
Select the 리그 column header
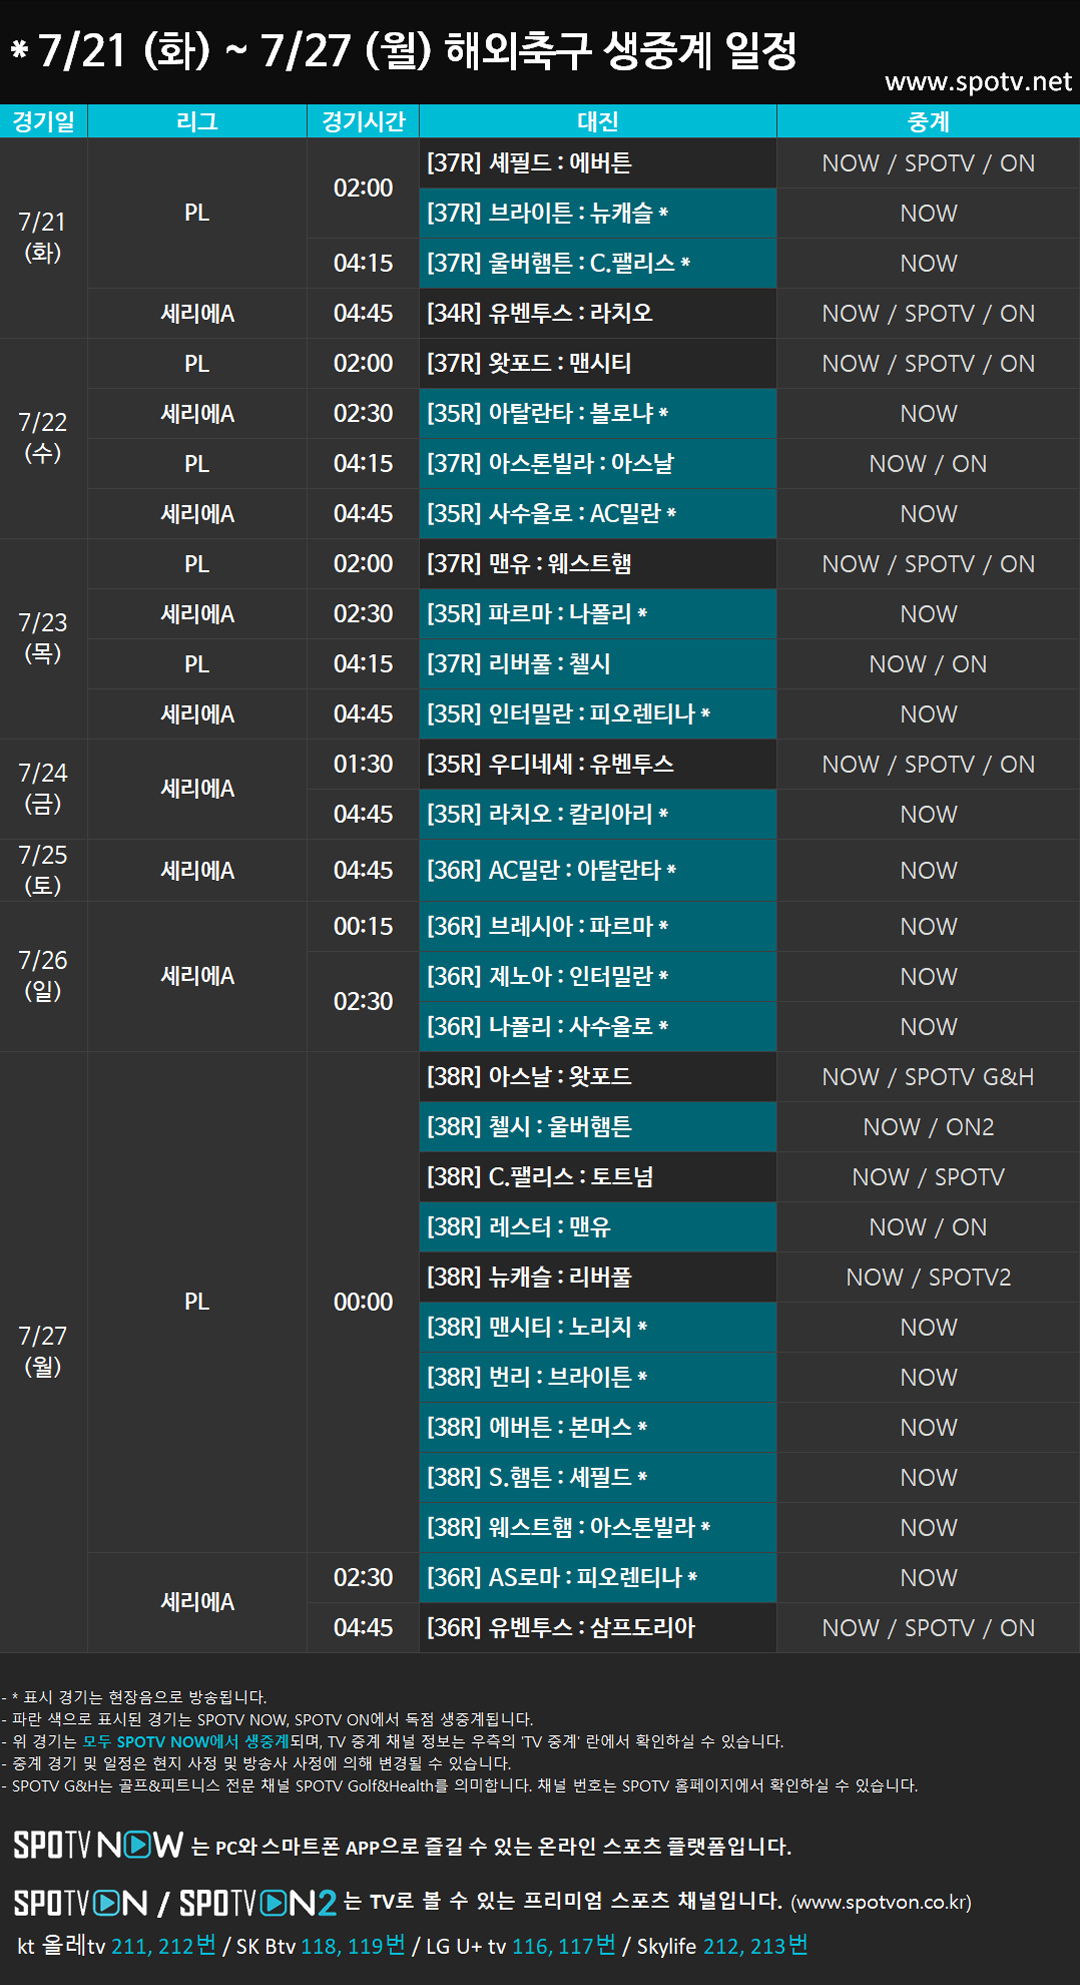[197, 122]
